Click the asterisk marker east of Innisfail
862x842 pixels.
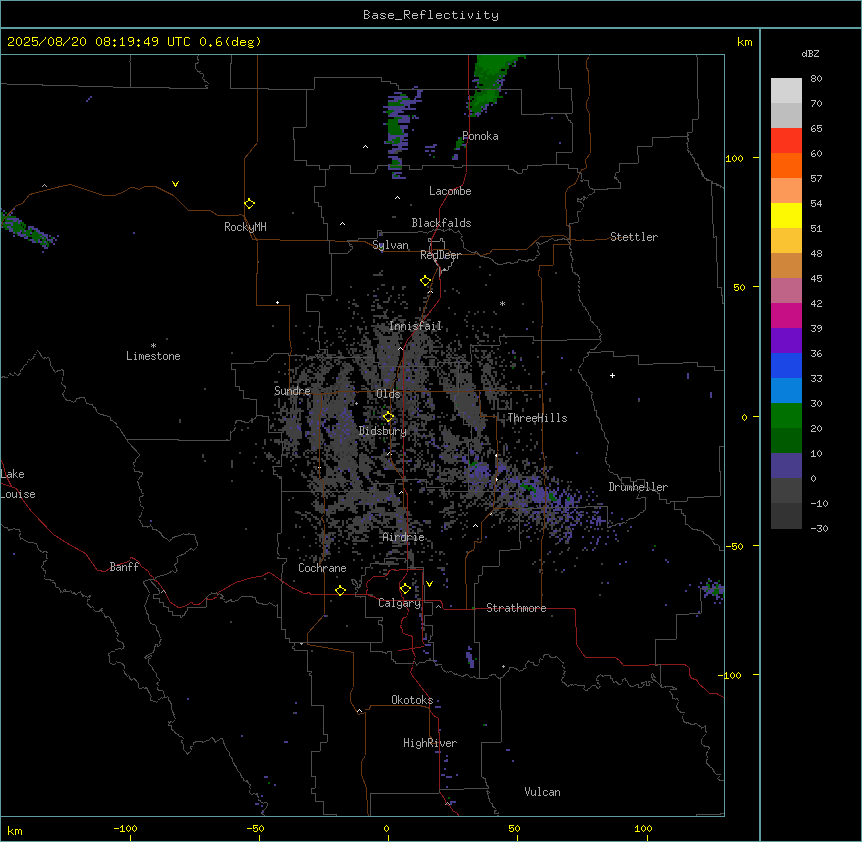click(x=502, y=303)
